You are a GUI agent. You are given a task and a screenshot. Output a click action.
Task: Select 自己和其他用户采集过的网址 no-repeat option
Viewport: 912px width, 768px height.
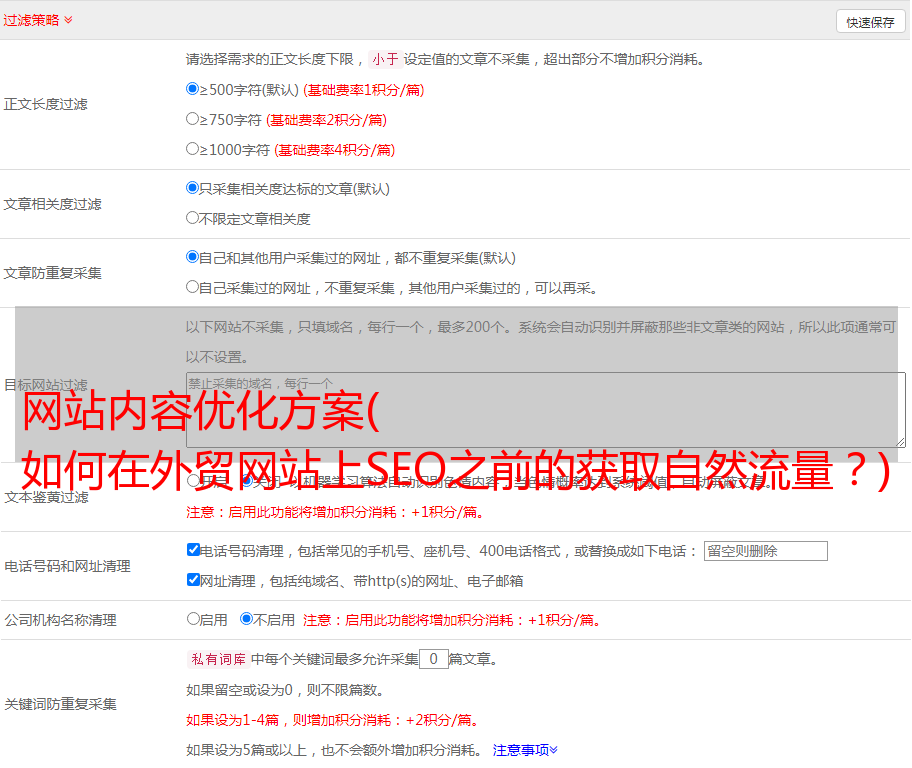pyautogui.click(x=193, y=257)
